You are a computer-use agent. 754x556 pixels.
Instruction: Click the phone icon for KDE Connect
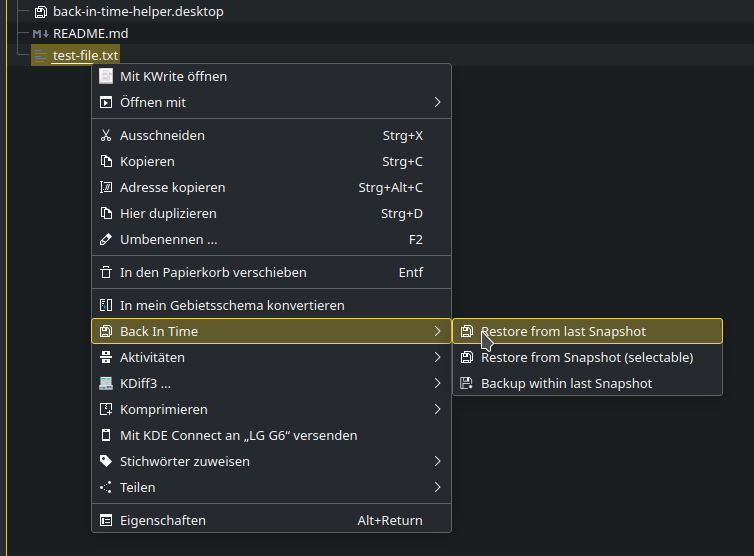pos(106,435)
